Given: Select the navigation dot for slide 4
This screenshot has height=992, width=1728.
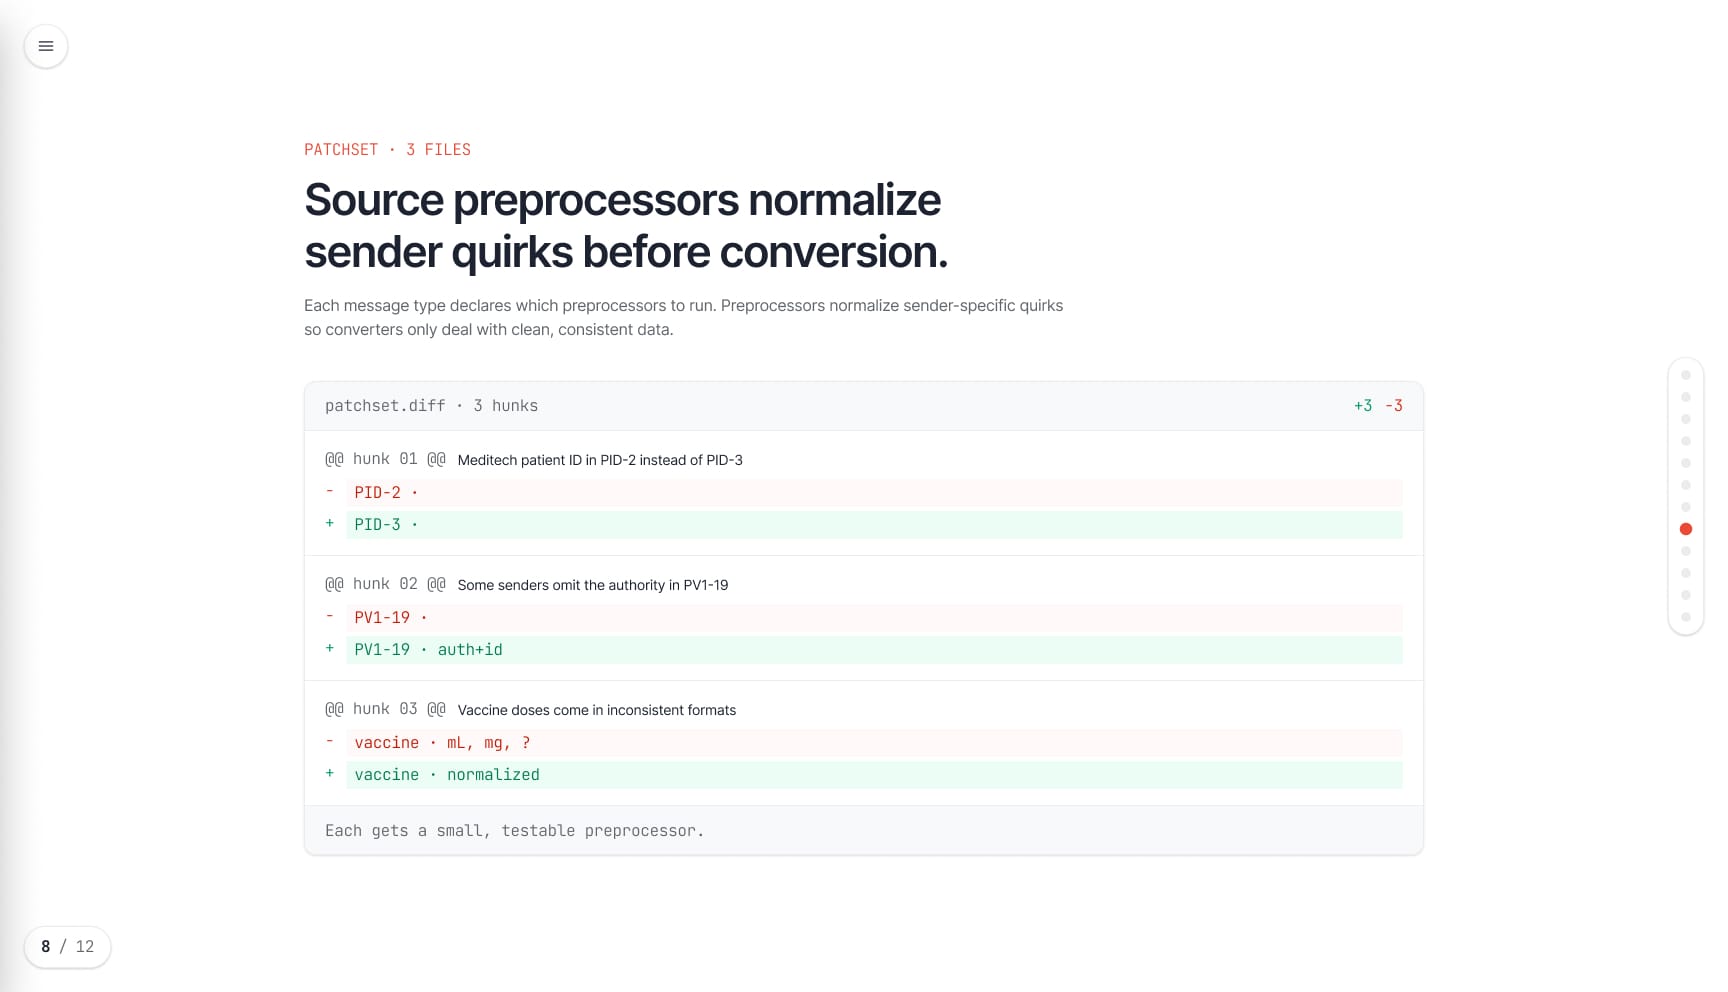Looking at the screenshot, I should (1686, 441).
